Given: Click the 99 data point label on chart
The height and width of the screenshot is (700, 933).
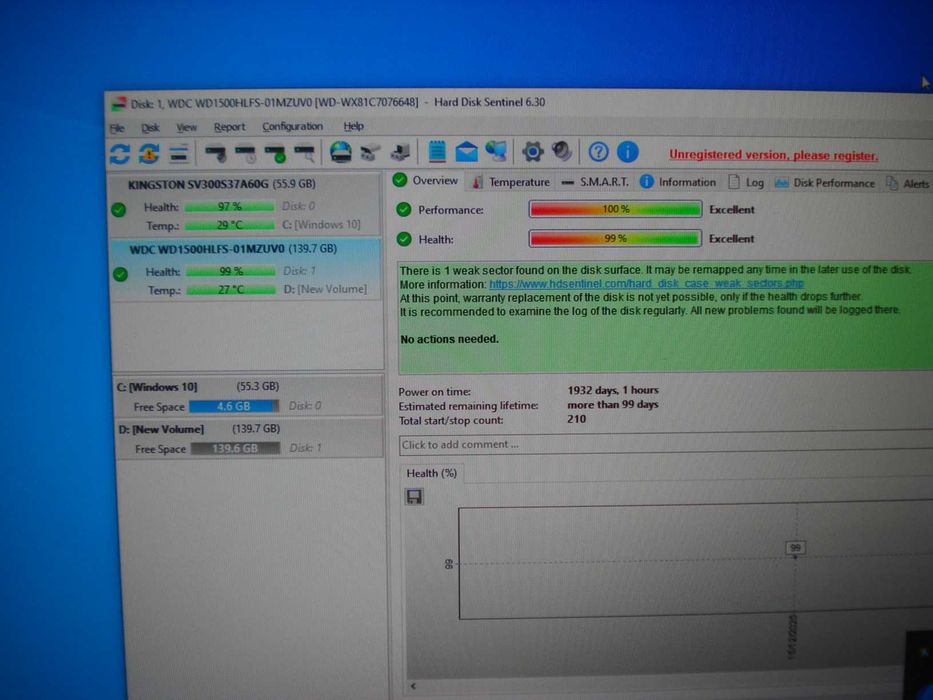Looking at the screenshot, I should (x=796, y=548).
